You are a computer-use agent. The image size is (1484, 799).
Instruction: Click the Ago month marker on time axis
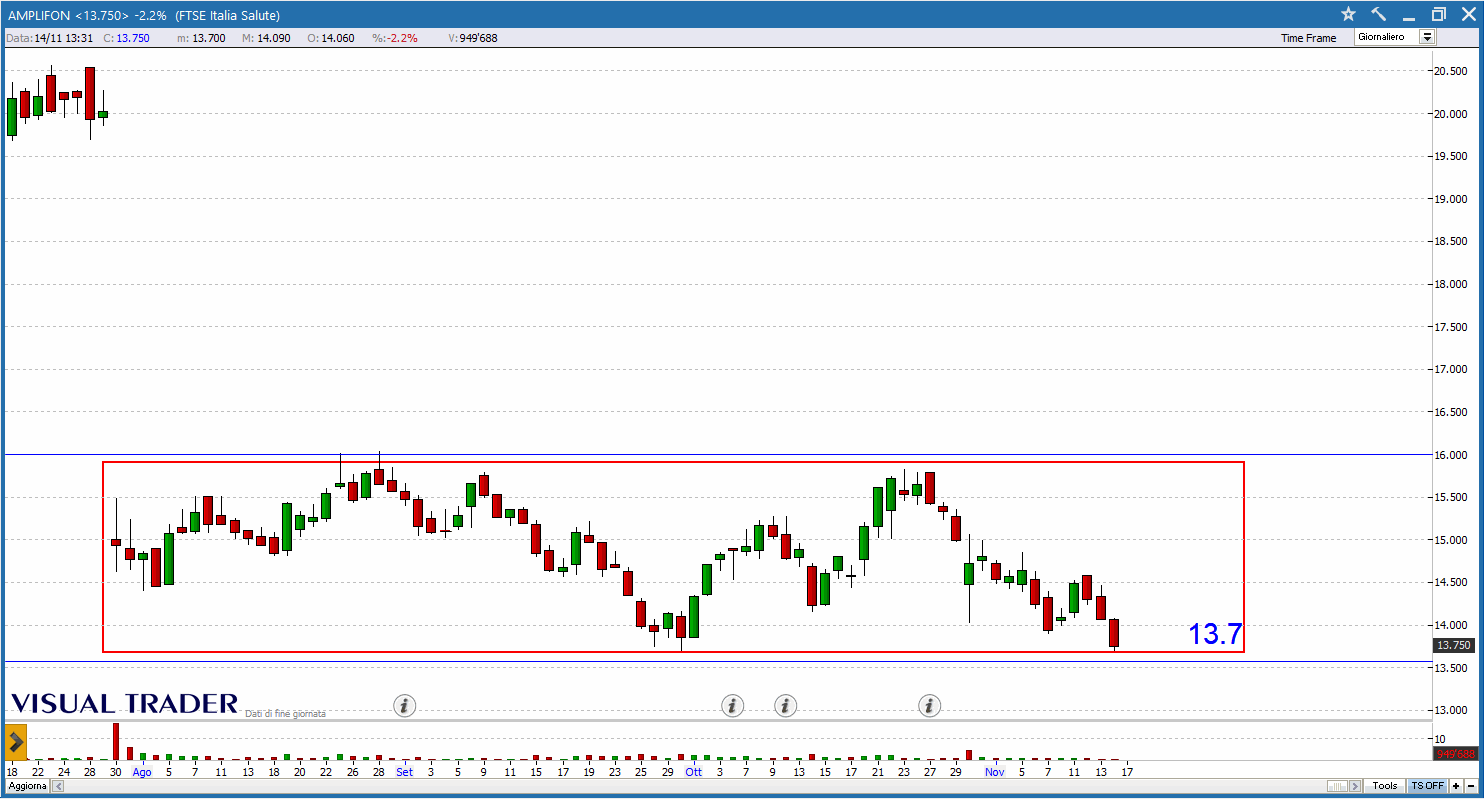pos(142,772)
